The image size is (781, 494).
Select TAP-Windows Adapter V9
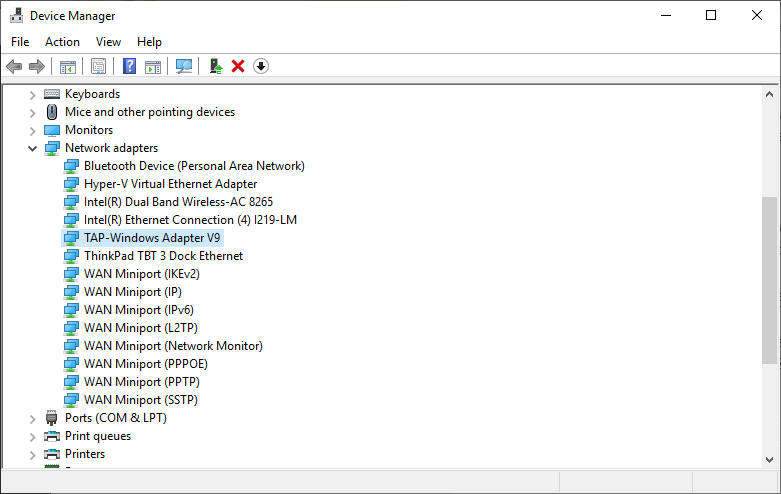(x=152, y=238)
